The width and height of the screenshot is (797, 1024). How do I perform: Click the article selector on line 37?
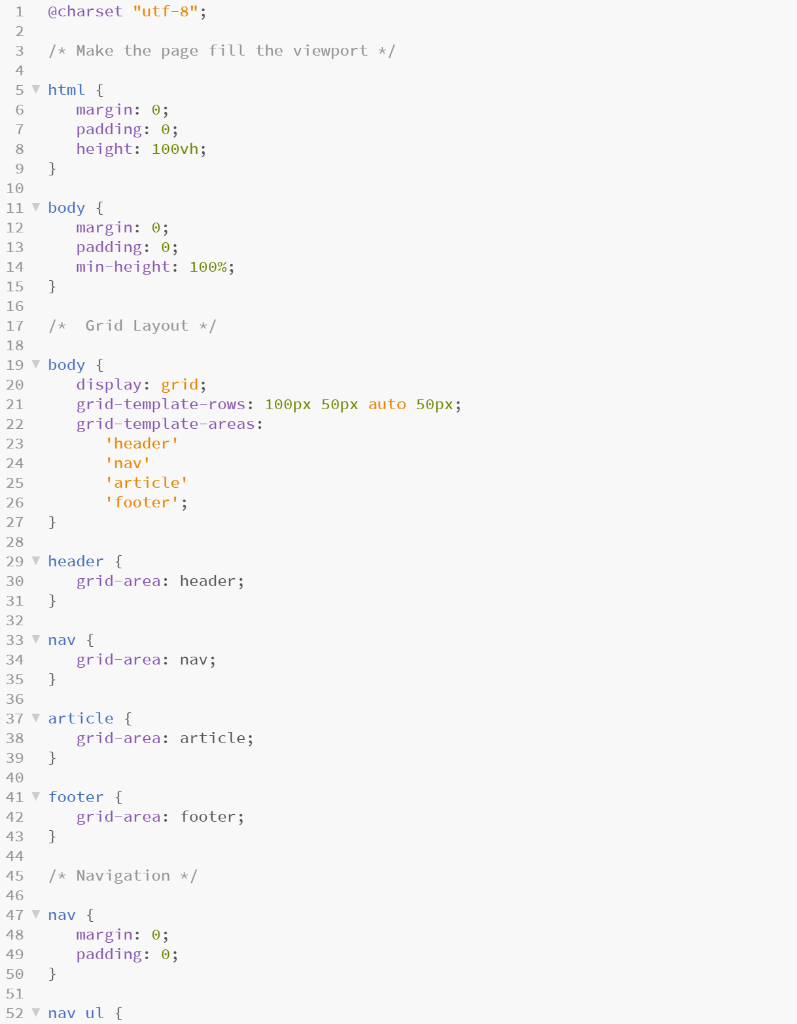click(x=80, y=718)
